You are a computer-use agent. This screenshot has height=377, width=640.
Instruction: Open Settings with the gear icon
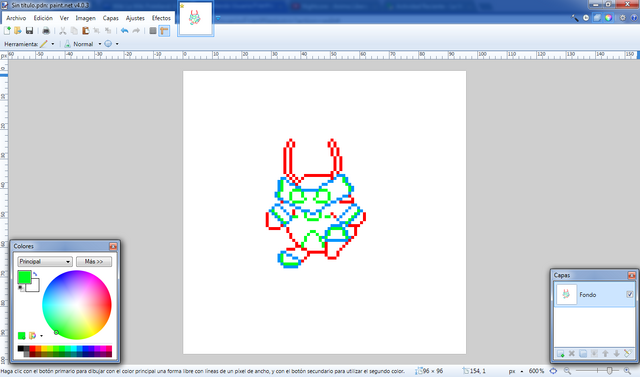(622, 18)
